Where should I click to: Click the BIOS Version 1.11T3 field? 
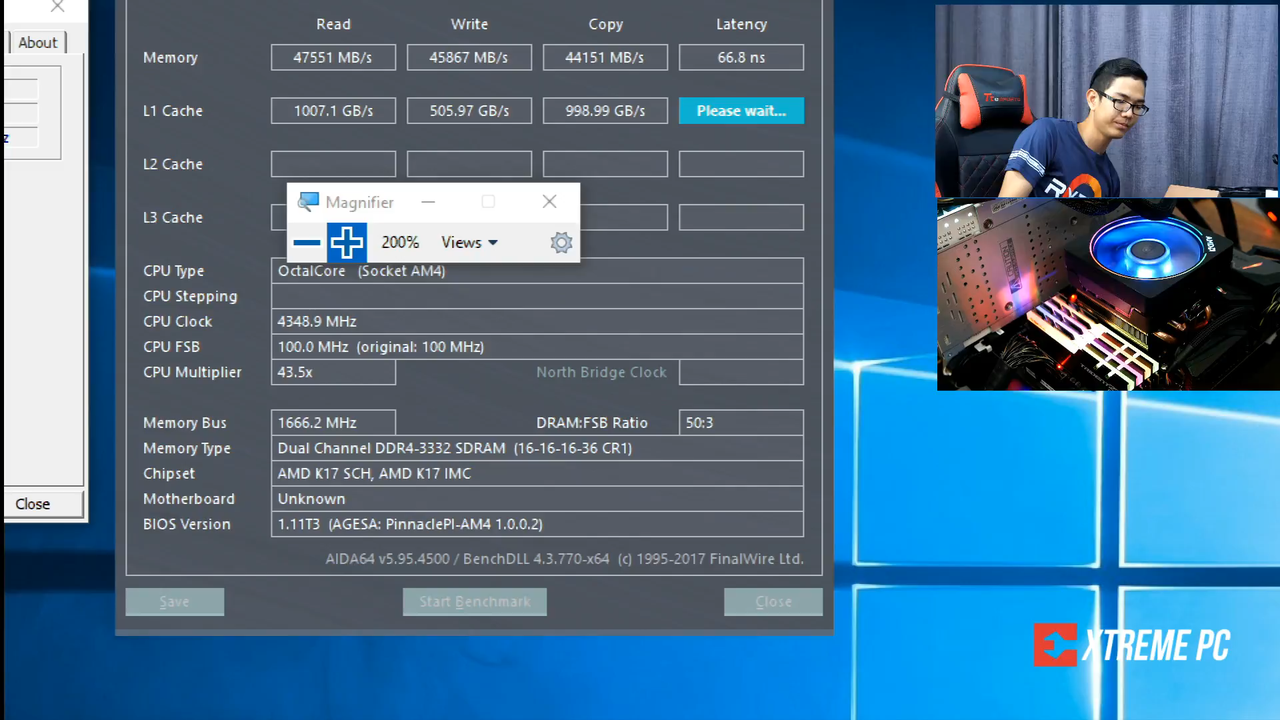coord(537,524)
